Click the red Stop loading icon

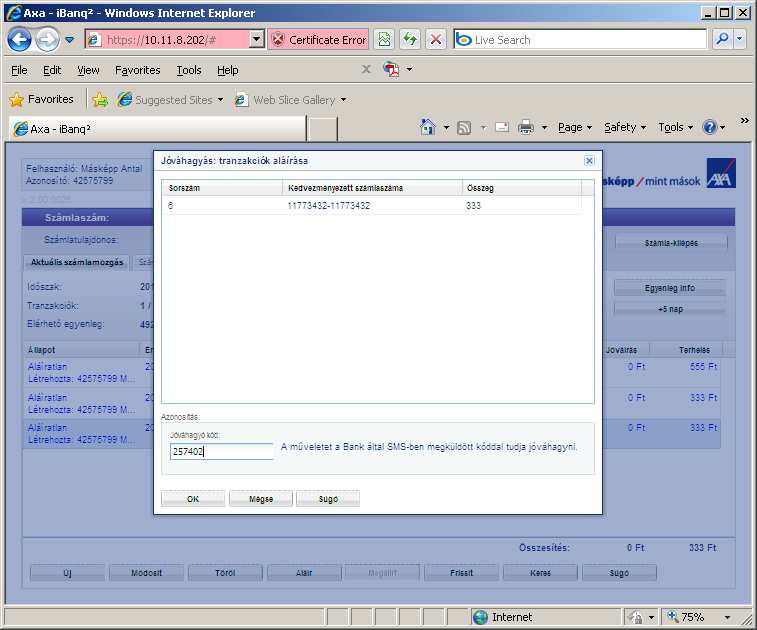(435, 40)
